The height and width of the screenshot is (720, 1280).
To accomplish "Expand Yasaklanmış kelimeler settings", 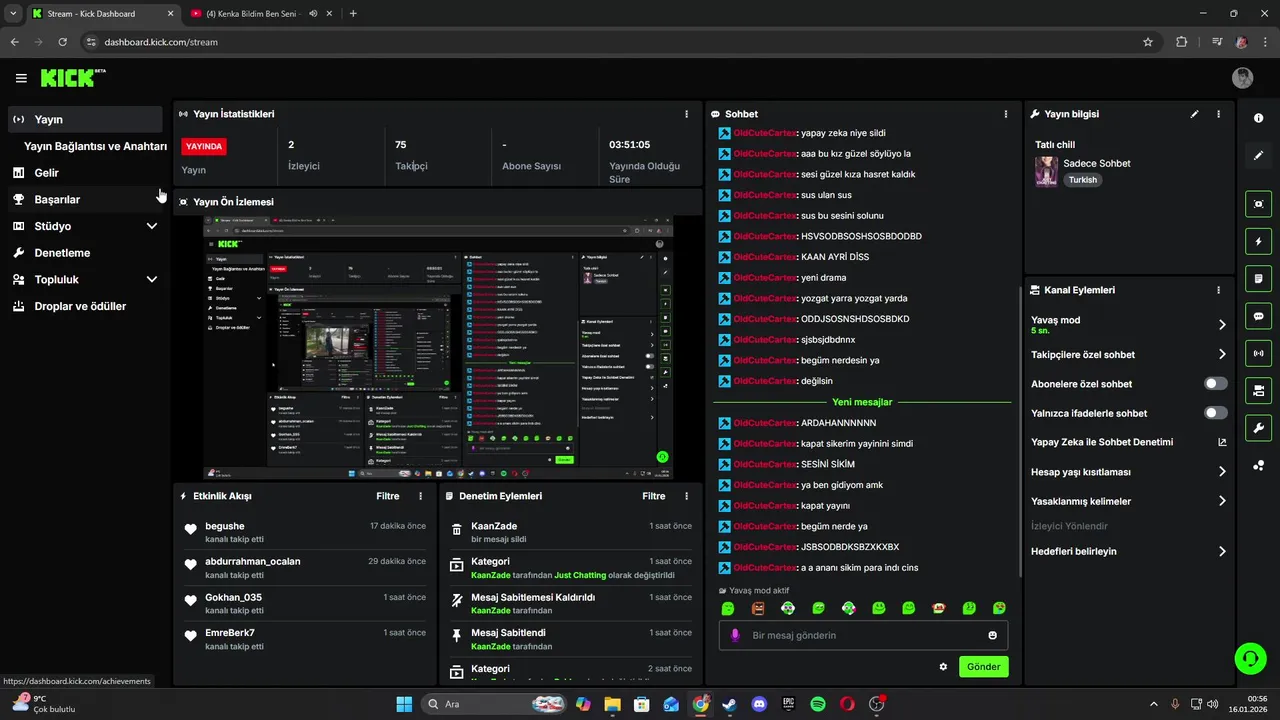I will (x=1221, y=501).
